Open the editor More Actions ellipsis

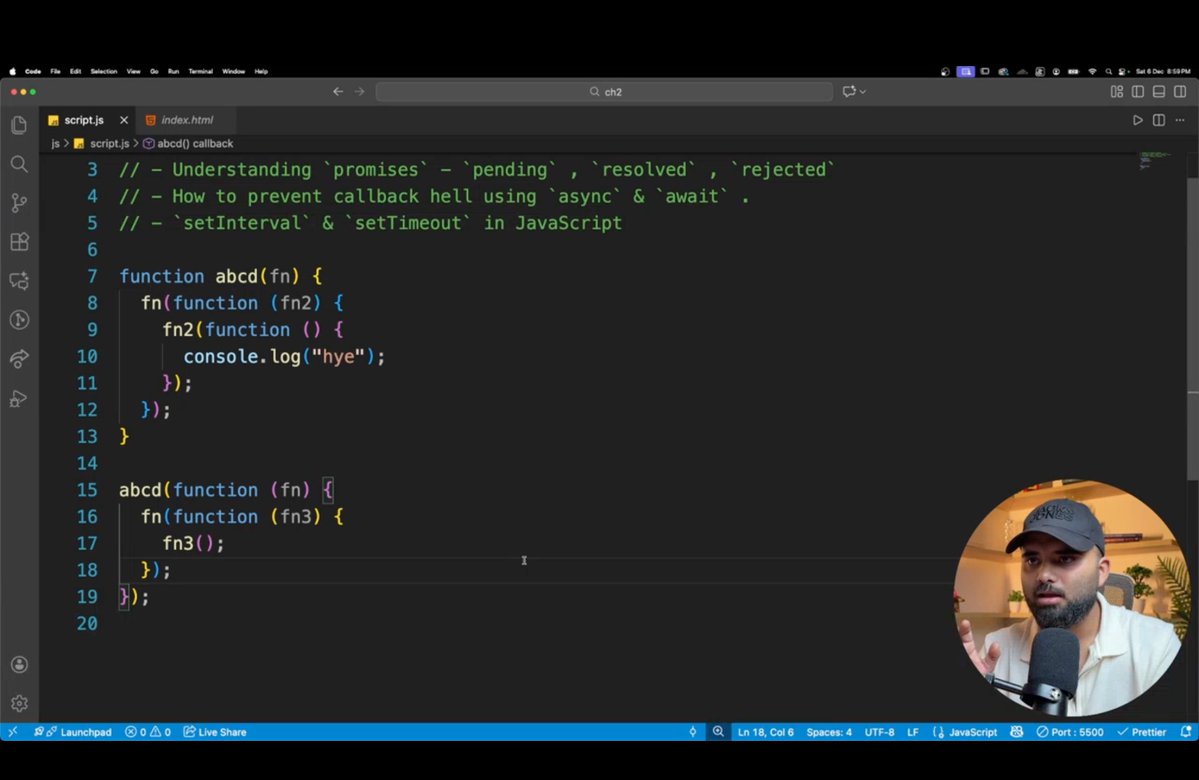(x=1180, y=120)
